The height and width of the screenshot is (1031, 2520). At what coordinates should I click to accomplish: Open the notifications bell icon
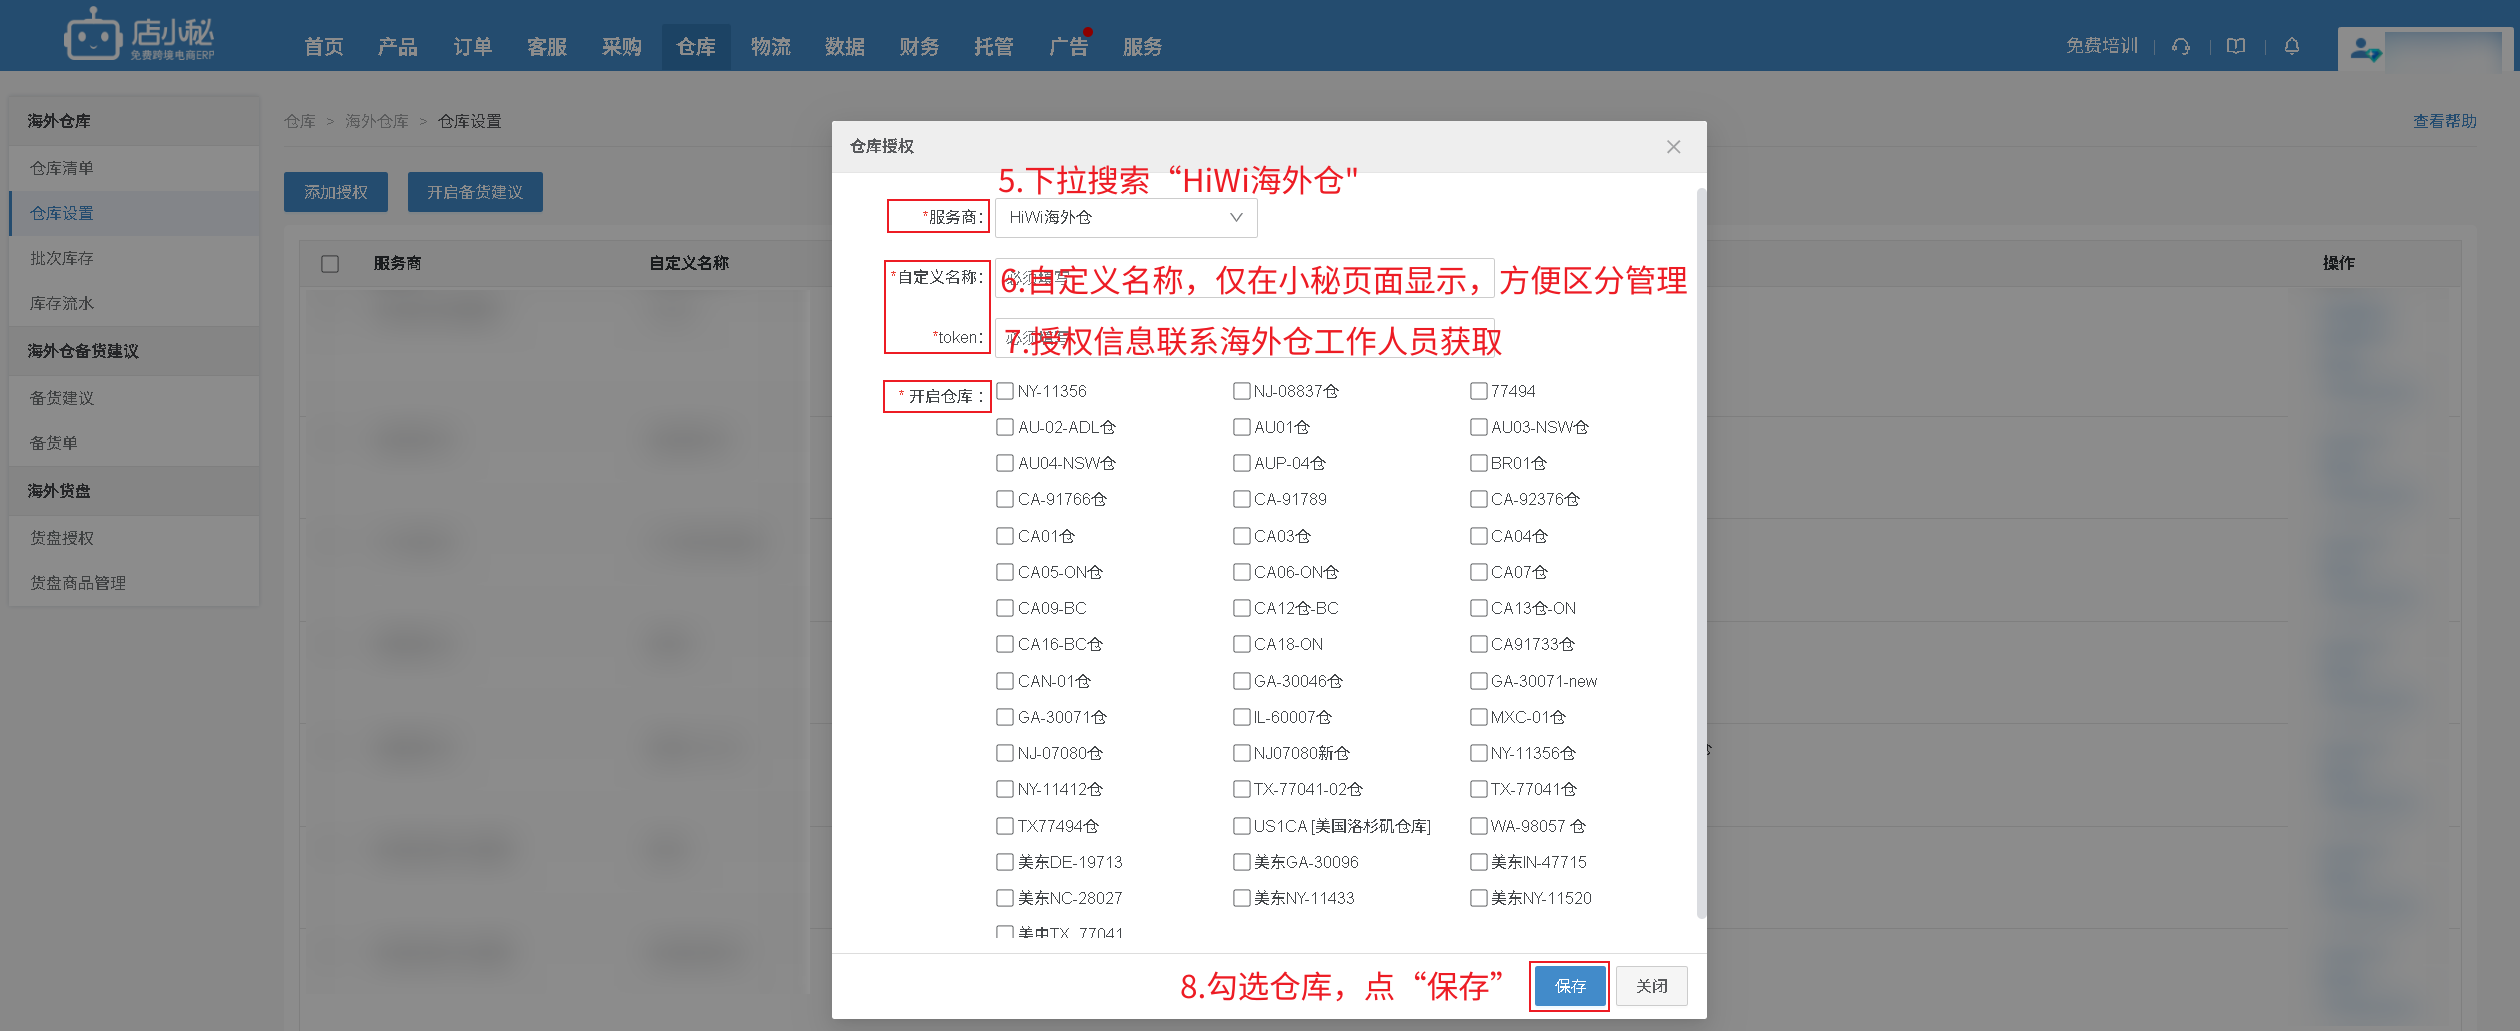[x=2292, y=46]
